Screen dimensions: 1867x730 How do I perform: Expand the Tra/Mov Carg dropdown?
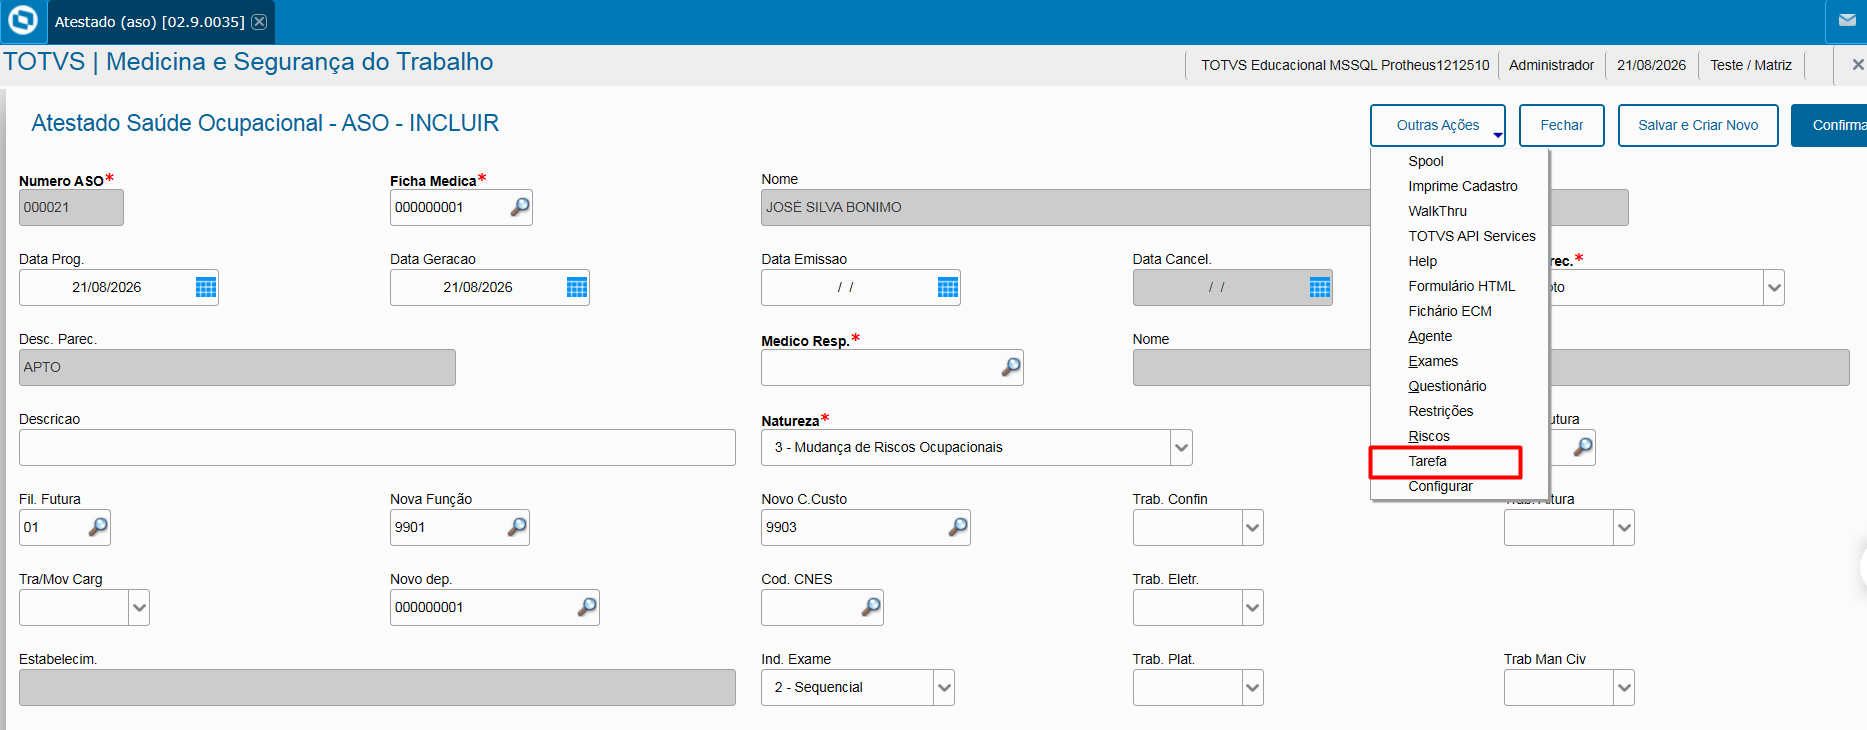pos(139,607)
